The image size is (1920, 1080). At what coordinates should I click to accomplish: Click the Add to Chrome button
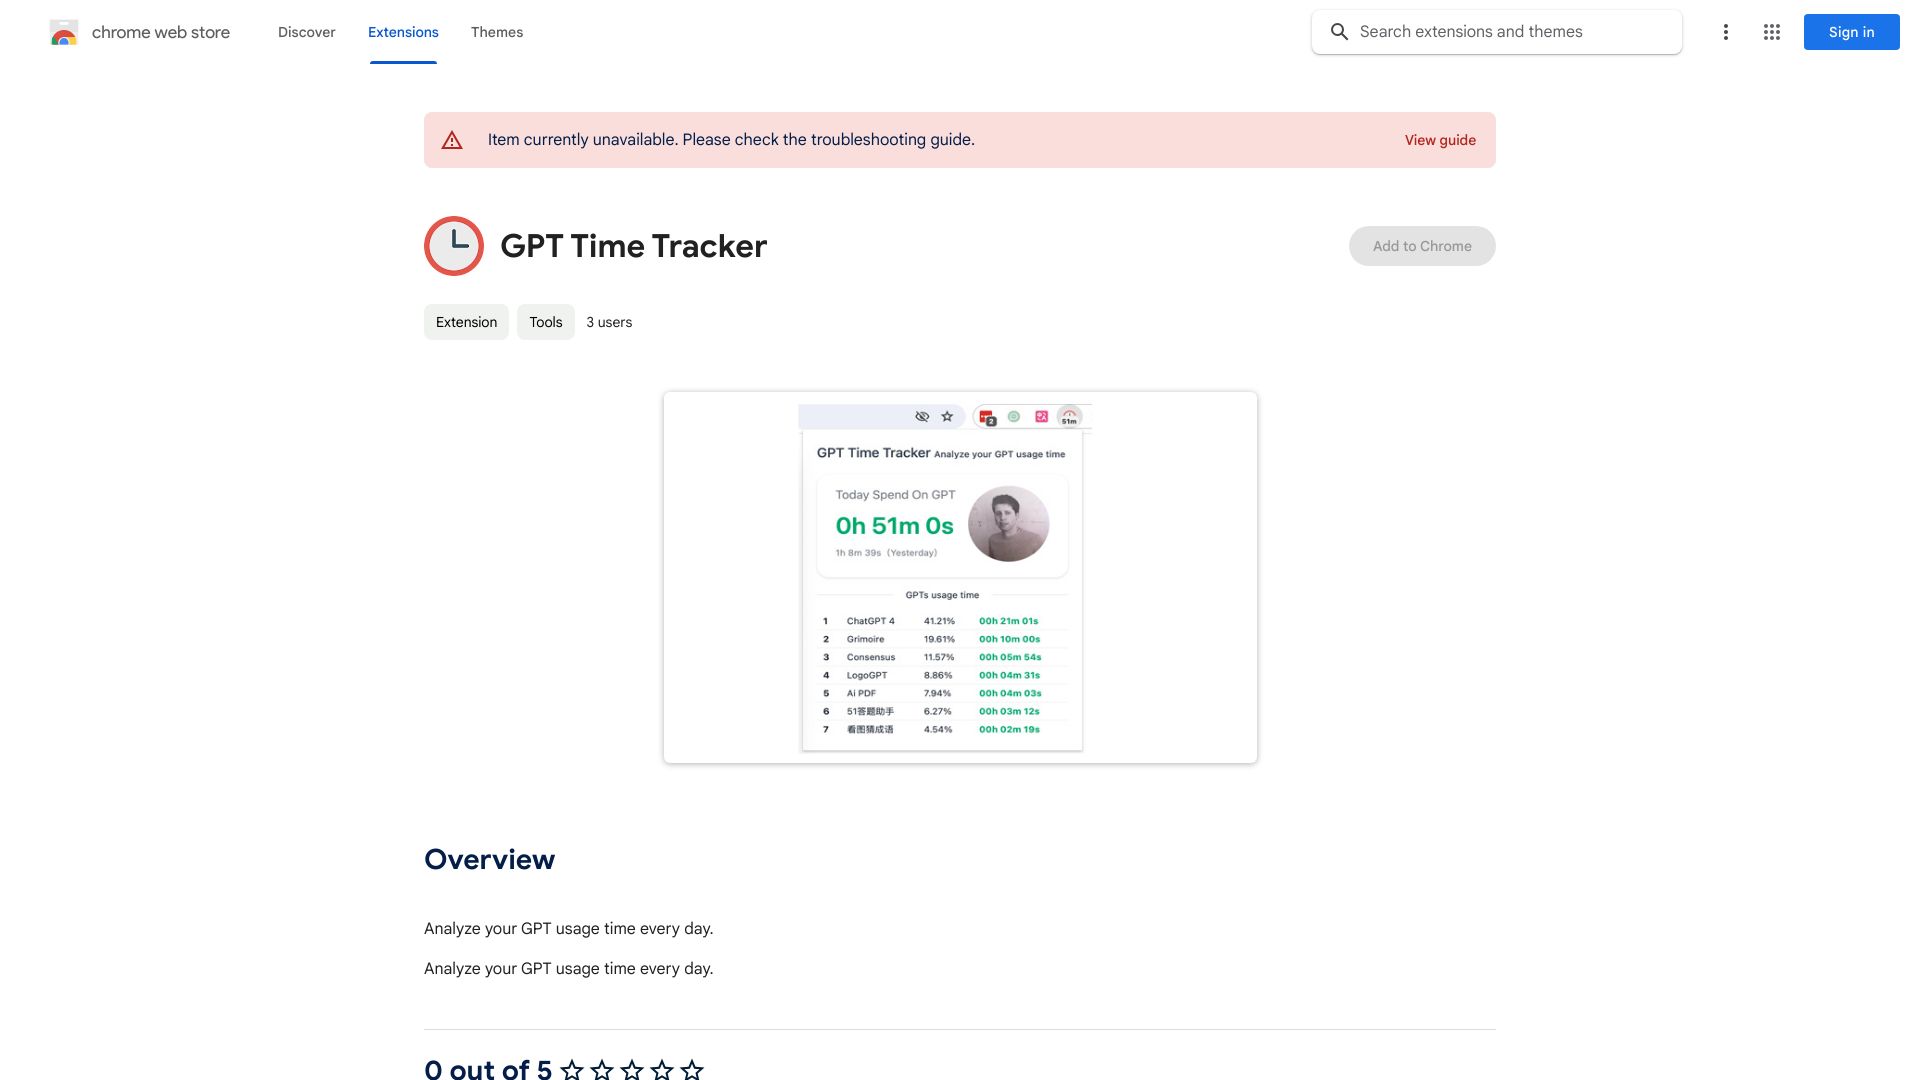pyautogui.click(x=1422, y=245)
